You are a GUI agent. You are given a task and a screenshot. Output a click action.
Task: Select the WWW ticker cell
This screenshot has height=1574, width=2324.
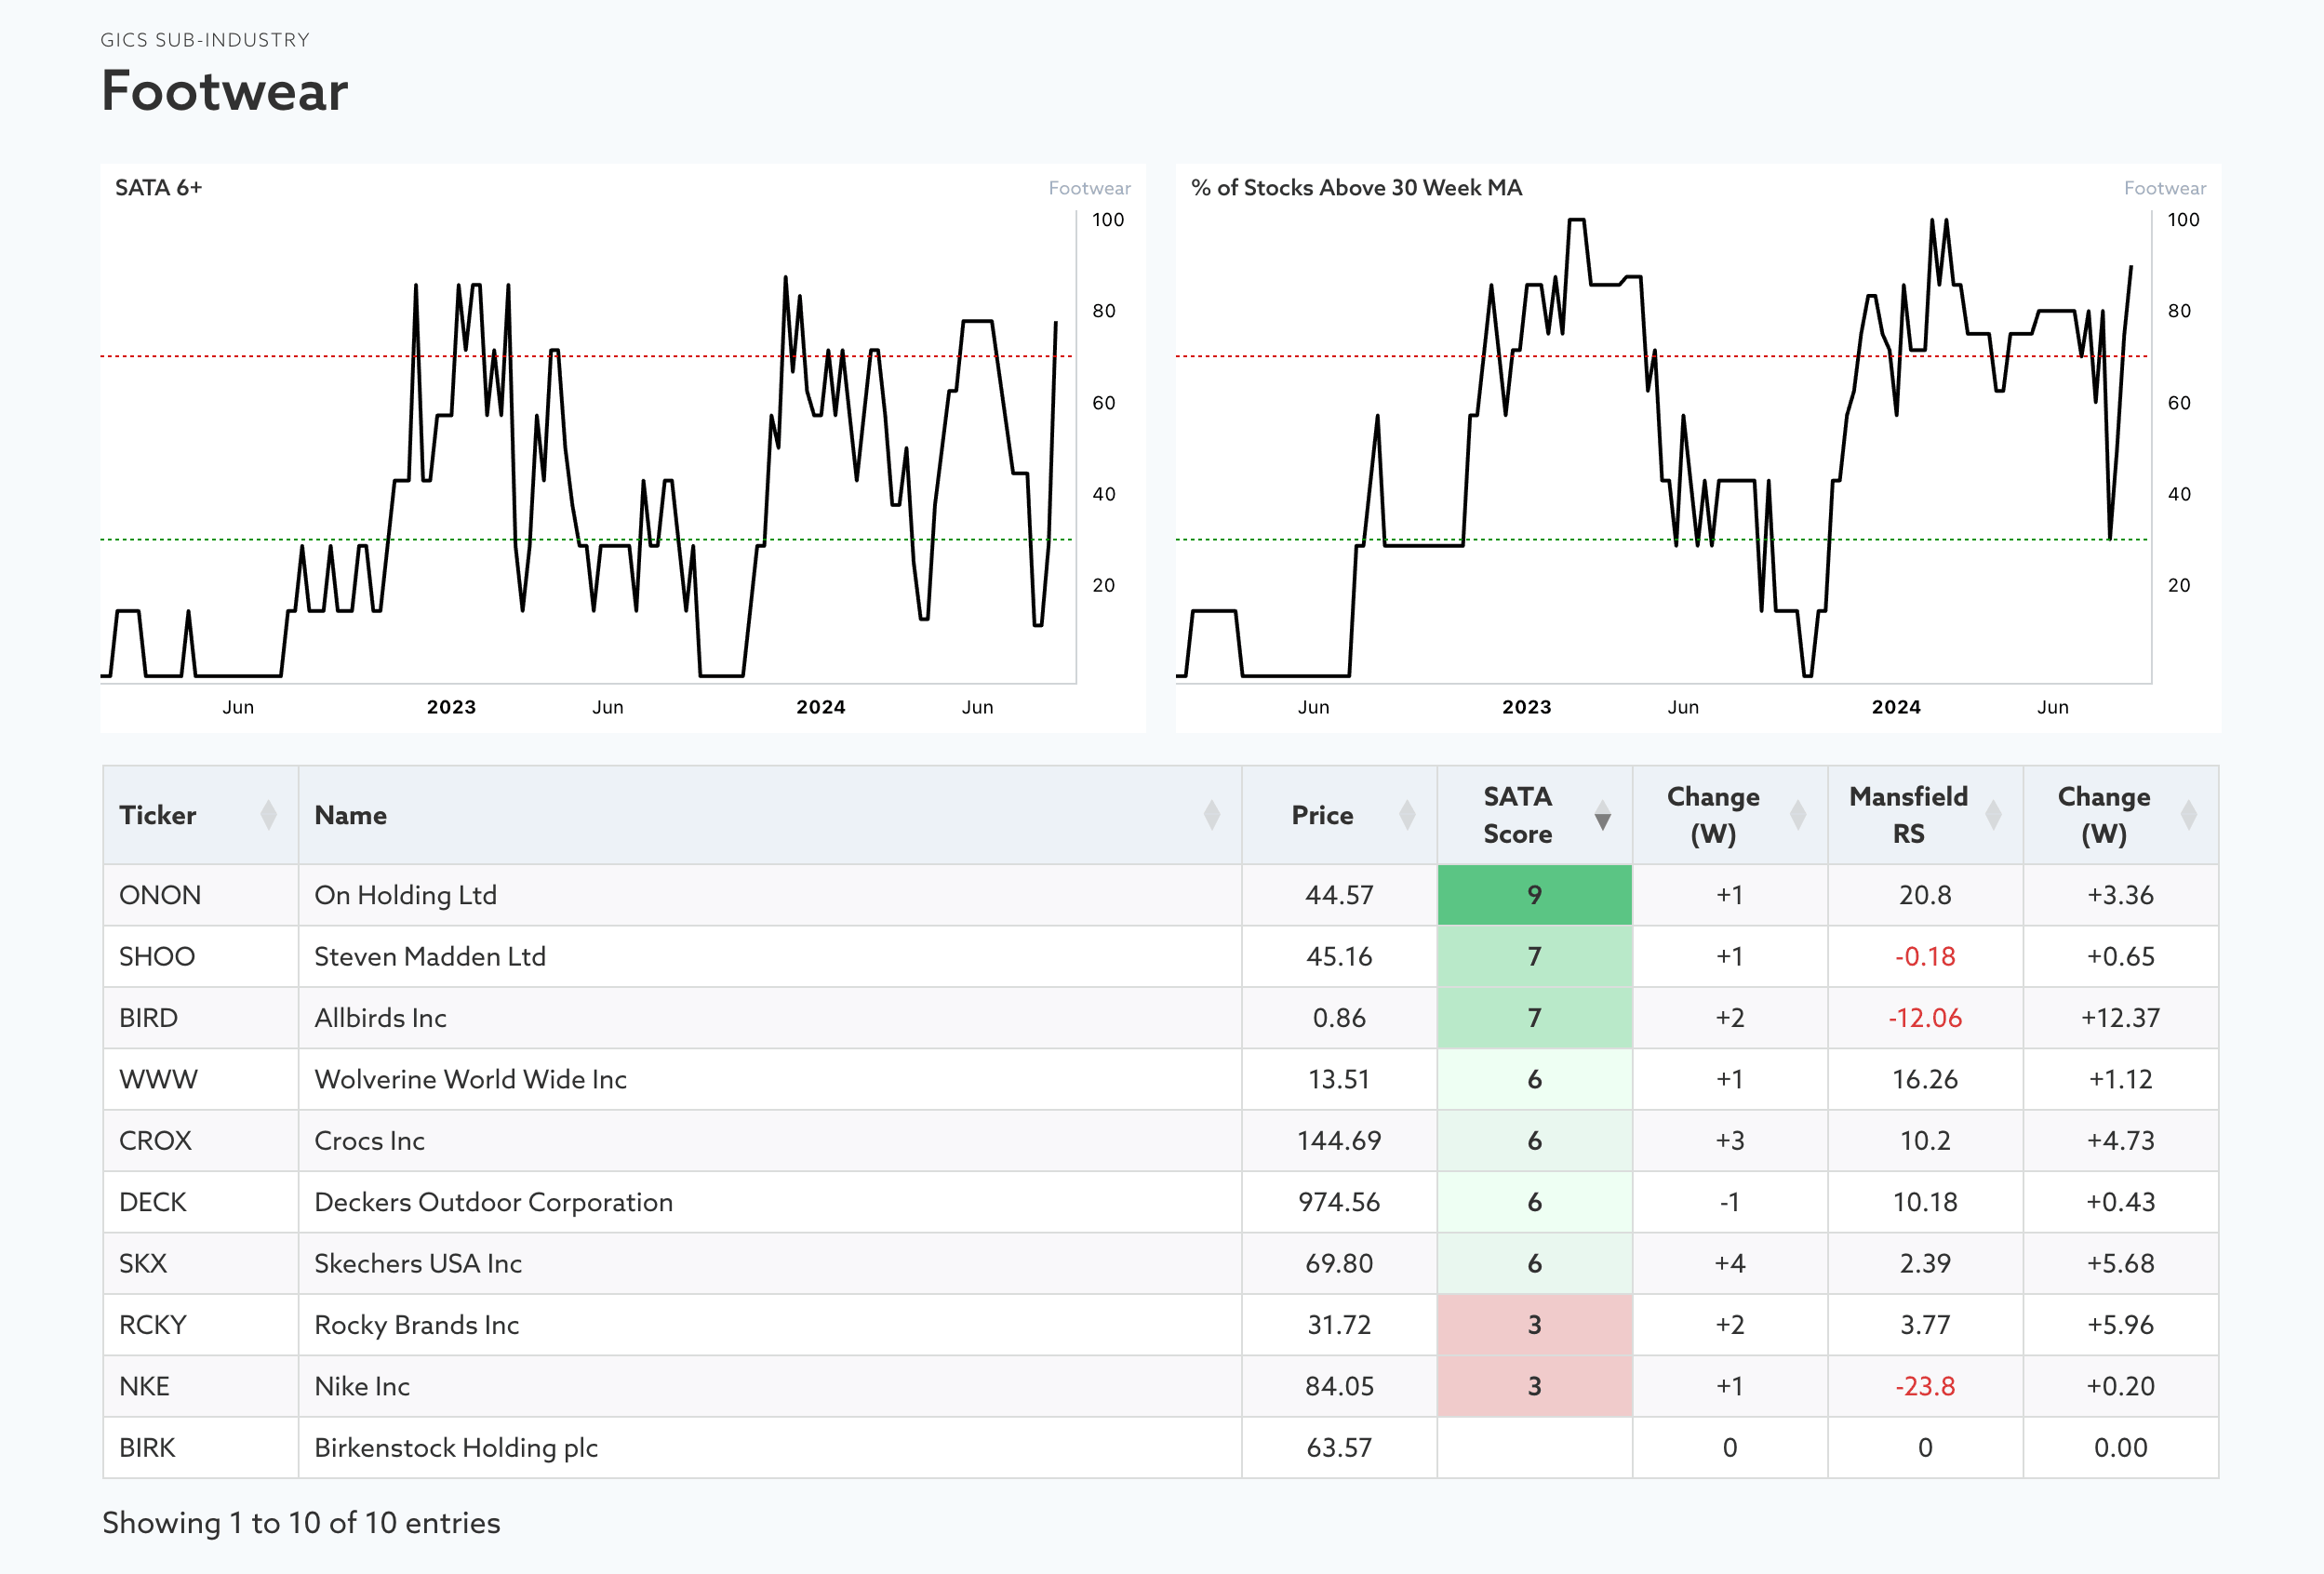click(200, 1079)
